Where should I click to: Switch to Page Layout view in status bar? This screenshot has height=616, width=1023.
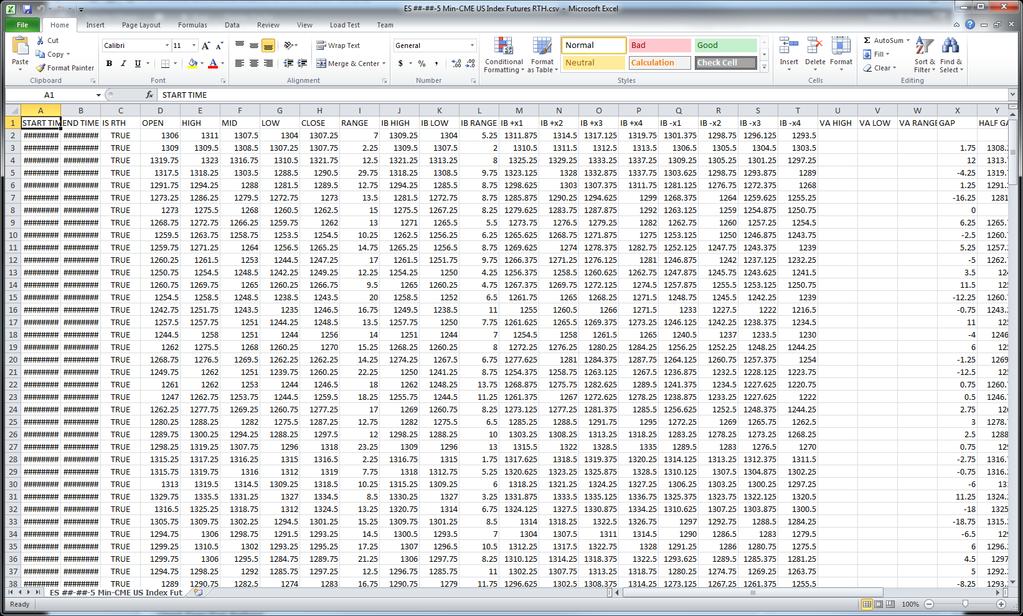pyautogui.click(x=879, y=605)
